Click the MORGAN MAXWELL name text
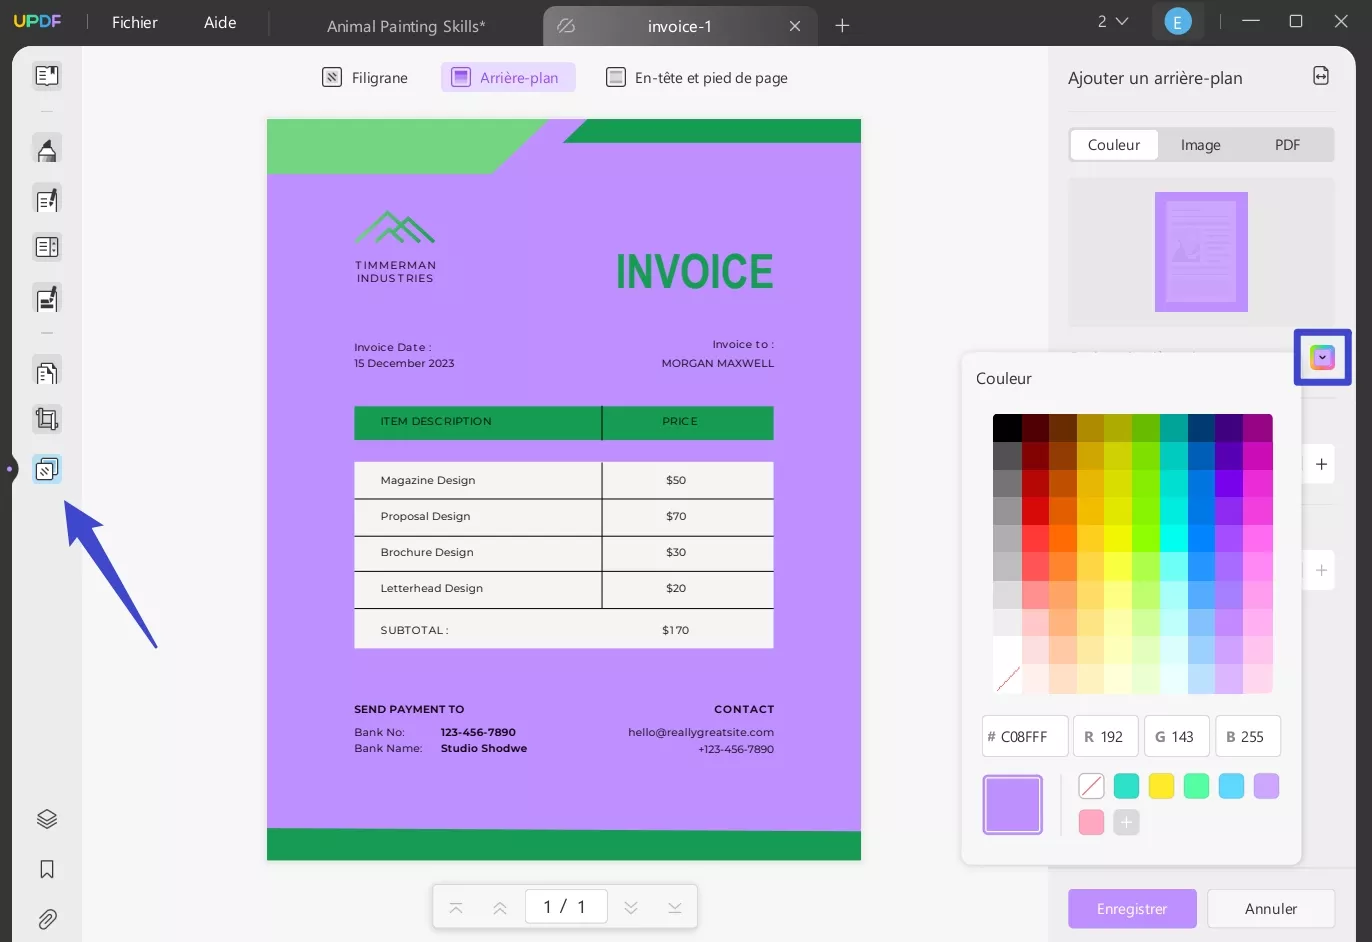Image resolution: width=1372 pixels, height=942 pixels. click(x=718, y=363)
